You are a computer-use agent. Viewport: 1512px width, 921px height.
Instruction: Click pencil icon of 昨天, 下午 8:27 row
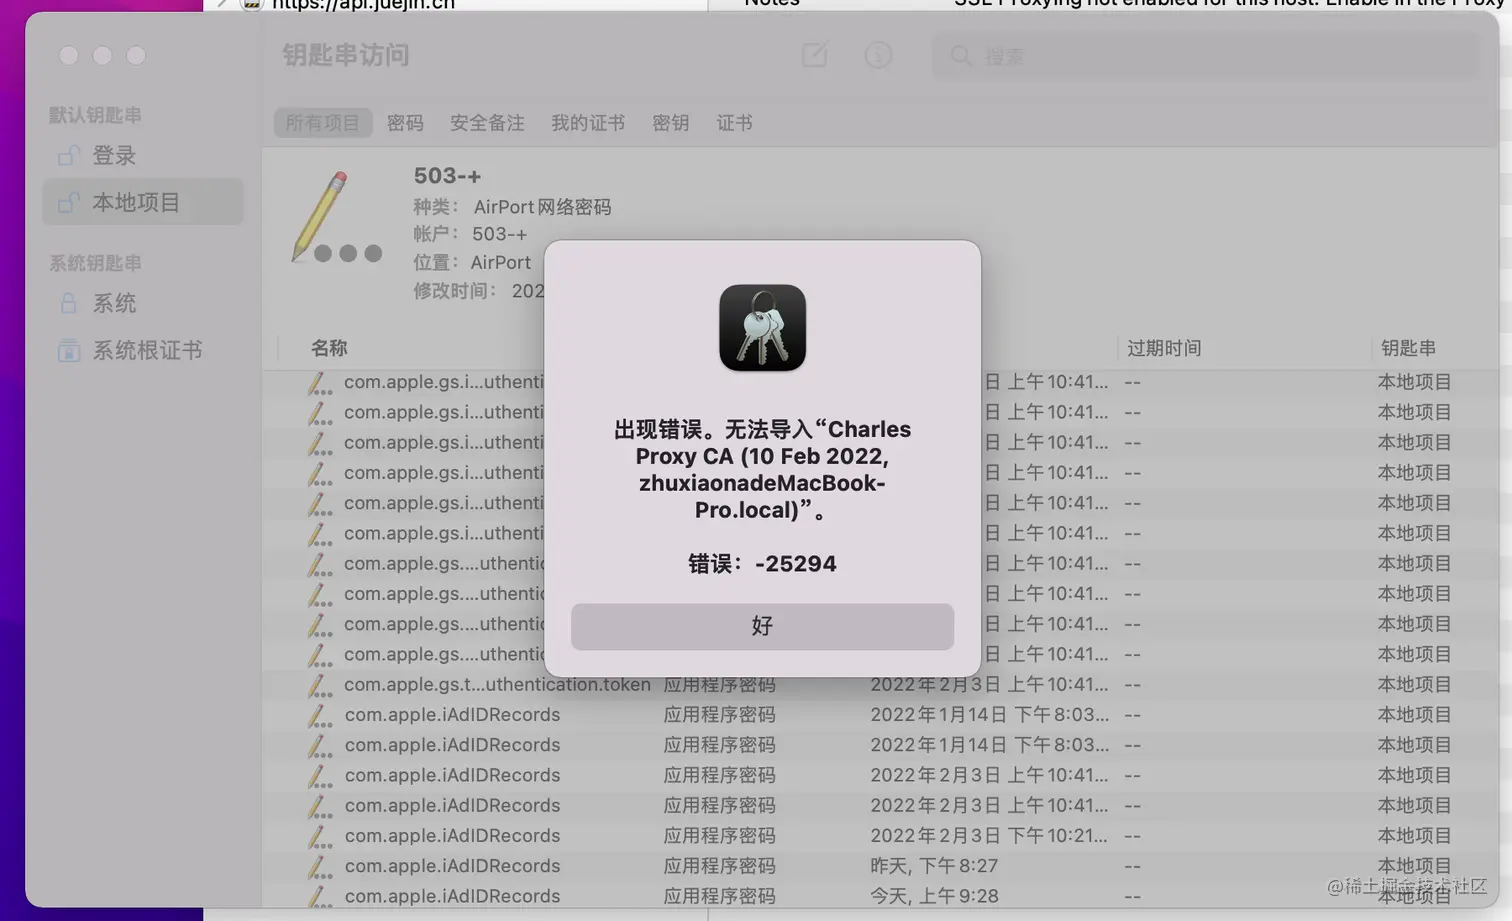[x=319, y=866]
